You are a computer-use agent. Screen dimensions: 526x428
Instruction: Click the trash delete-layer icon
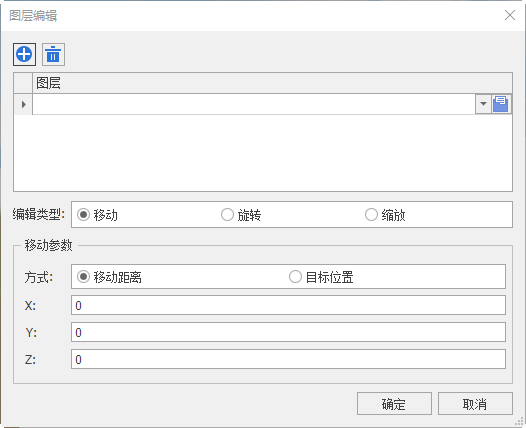[x=53, y=54]
